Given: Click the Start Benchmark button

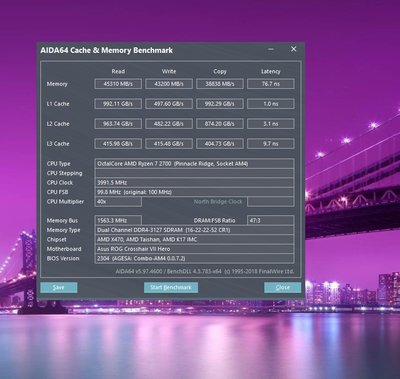Looking at the screenshot, I should tap(171, 287).
